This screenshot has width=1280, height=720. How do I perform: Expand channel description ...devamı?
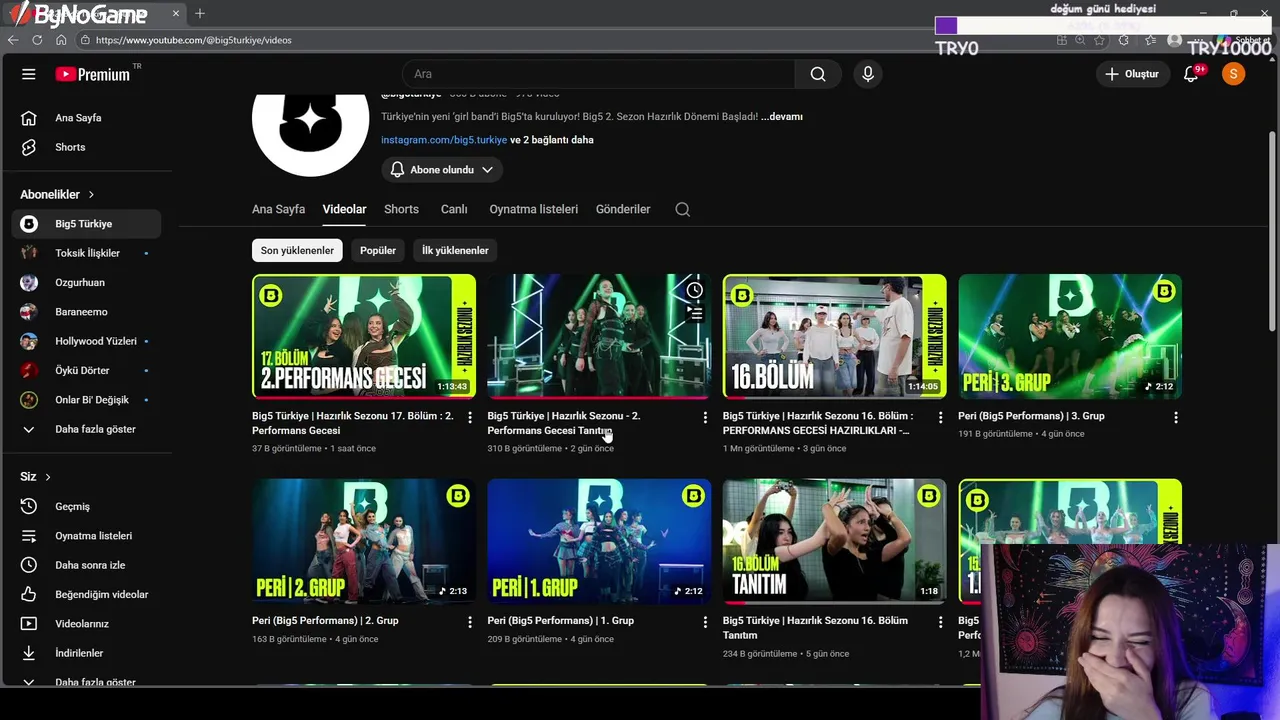click(782, 117)
